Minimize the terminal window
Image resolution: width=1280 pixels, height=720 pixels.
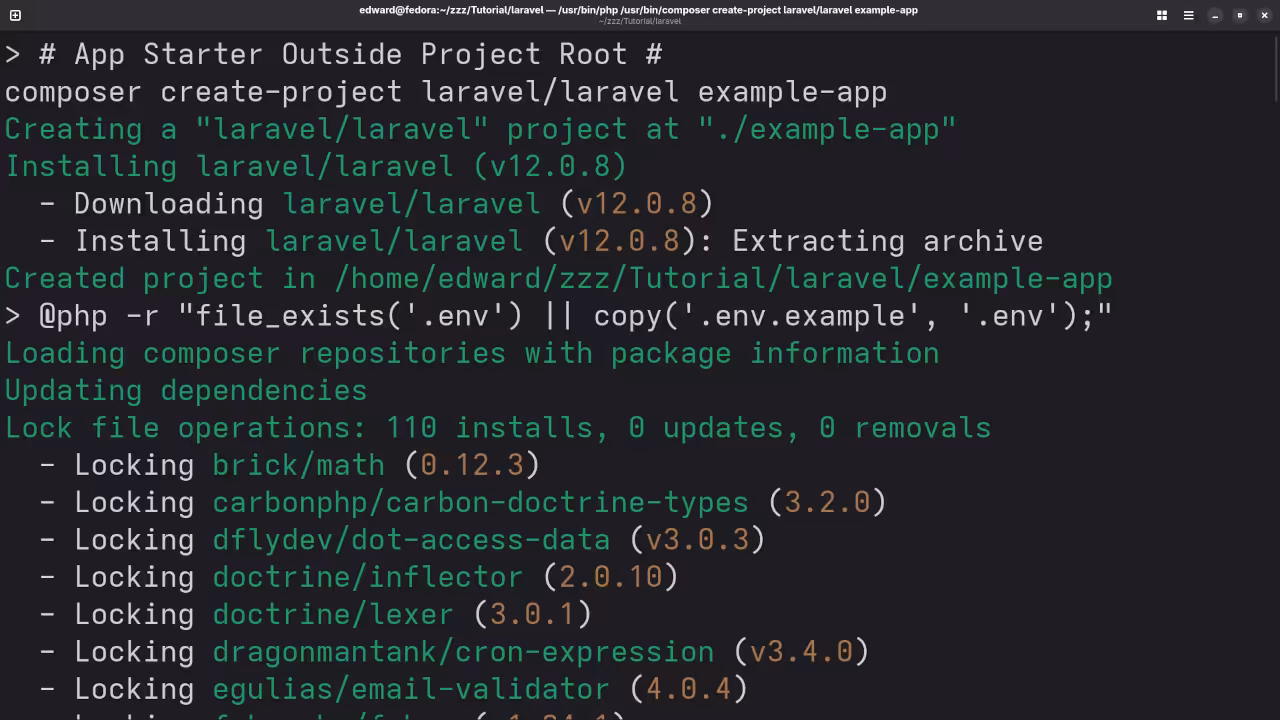(1215, 15)
